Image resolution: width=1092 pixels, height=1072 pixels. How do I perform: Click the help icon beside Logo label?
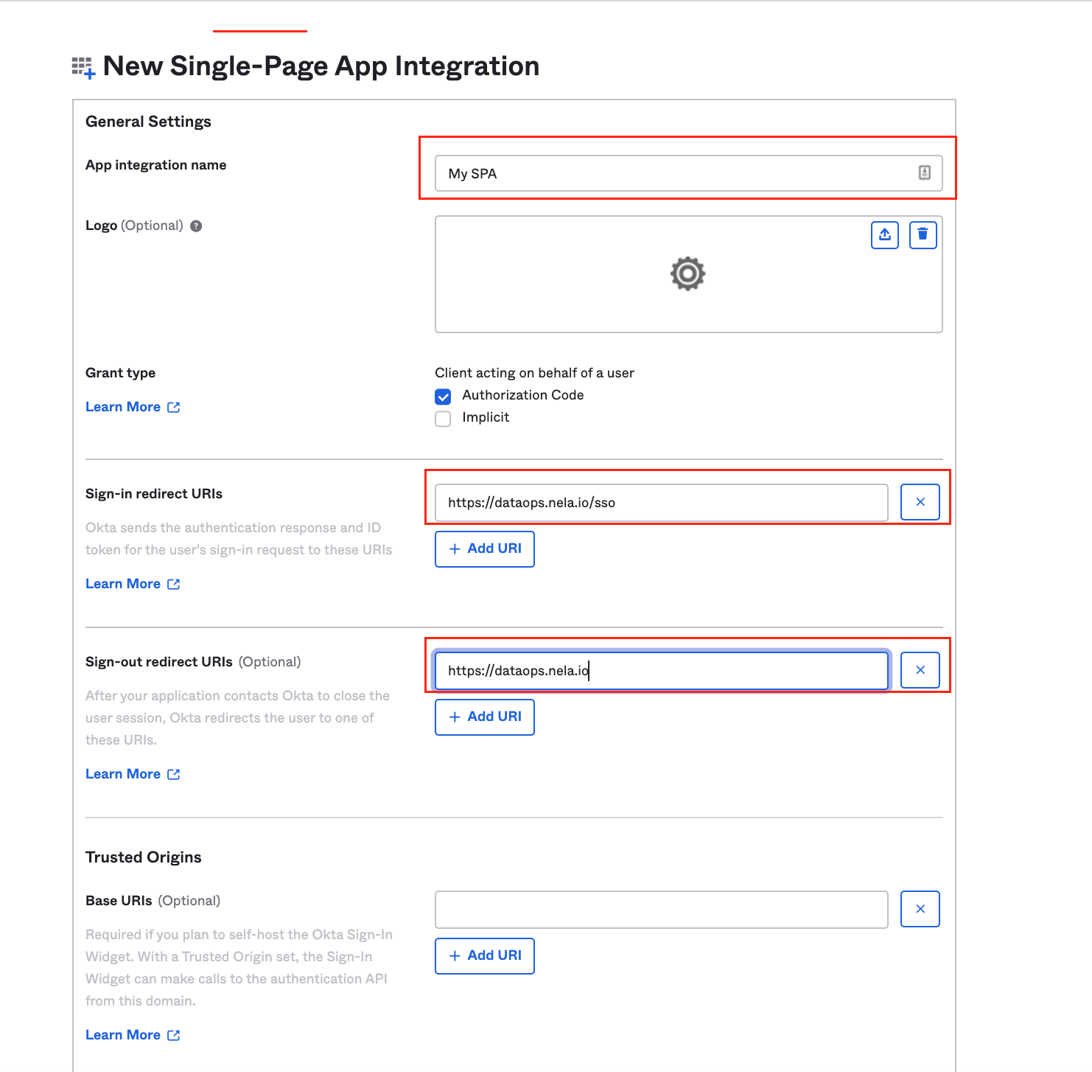coord(196,226)
